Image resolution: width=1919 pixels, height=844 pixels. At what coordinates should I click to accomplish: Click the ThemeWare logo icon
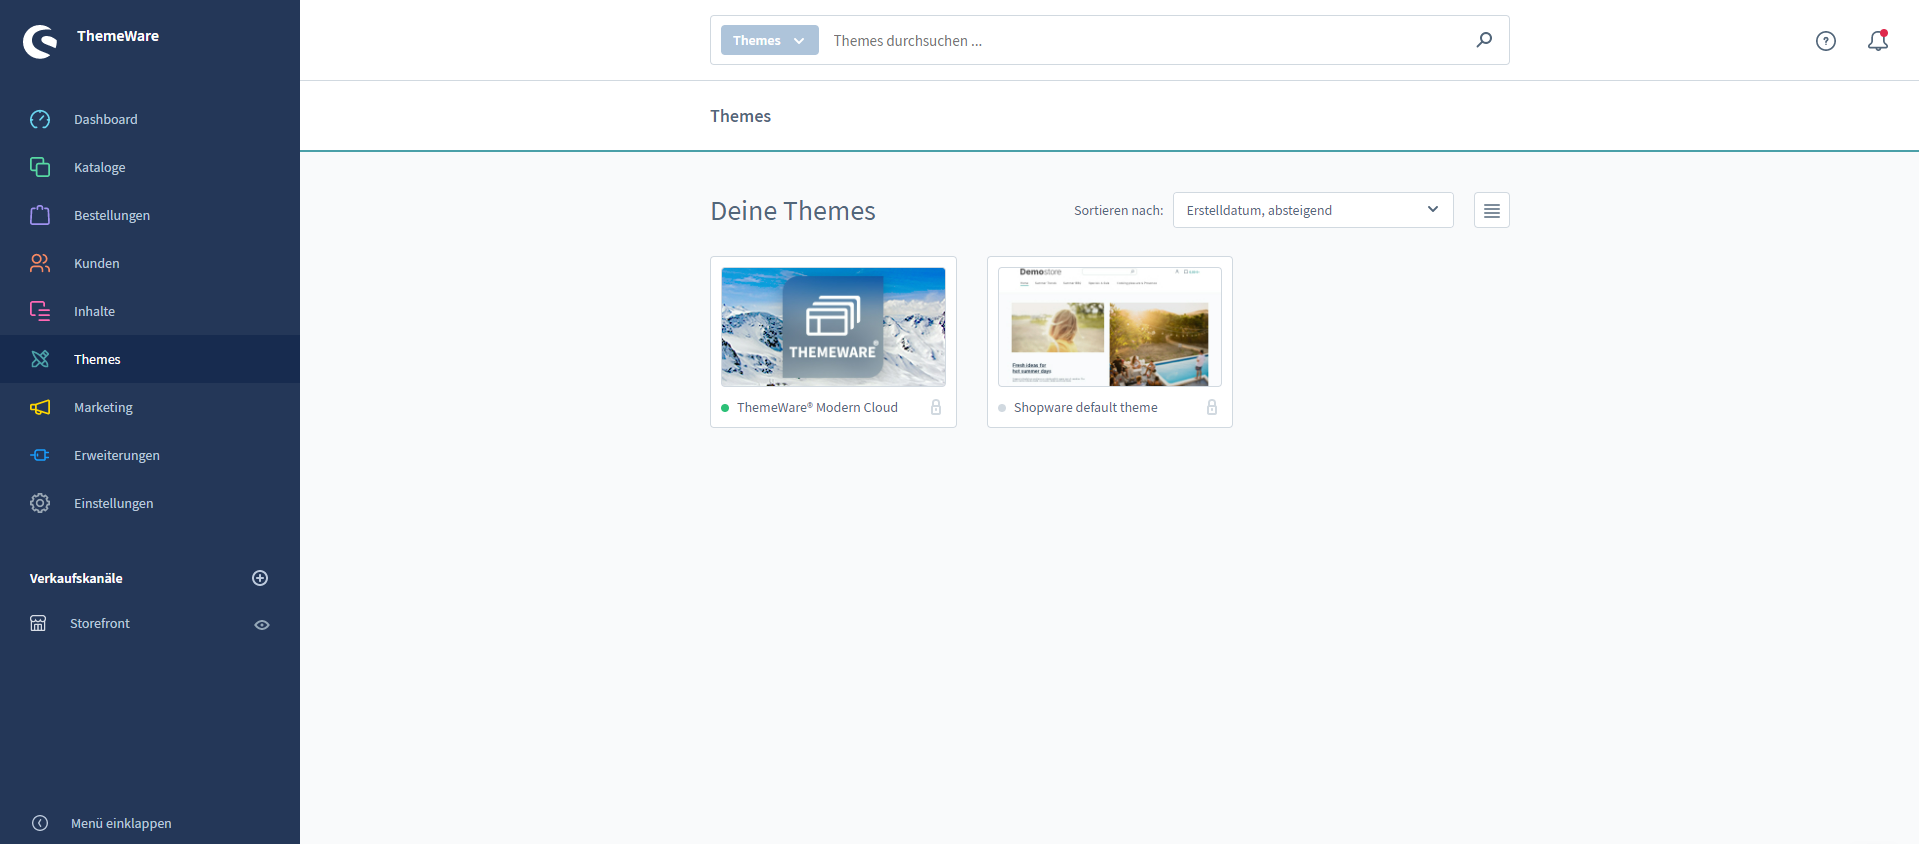tap(40, 42)
